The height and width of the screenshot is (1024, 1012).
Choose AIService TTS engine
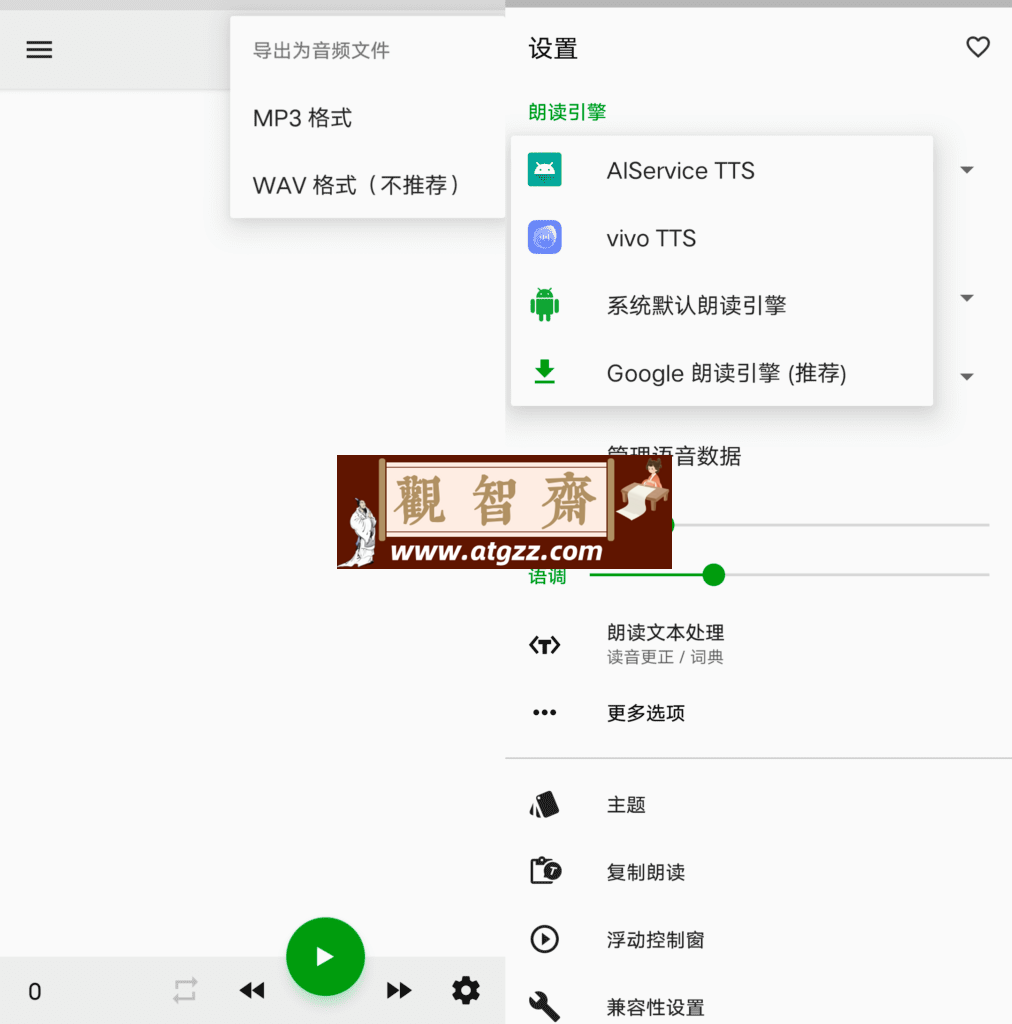point(721,170)
